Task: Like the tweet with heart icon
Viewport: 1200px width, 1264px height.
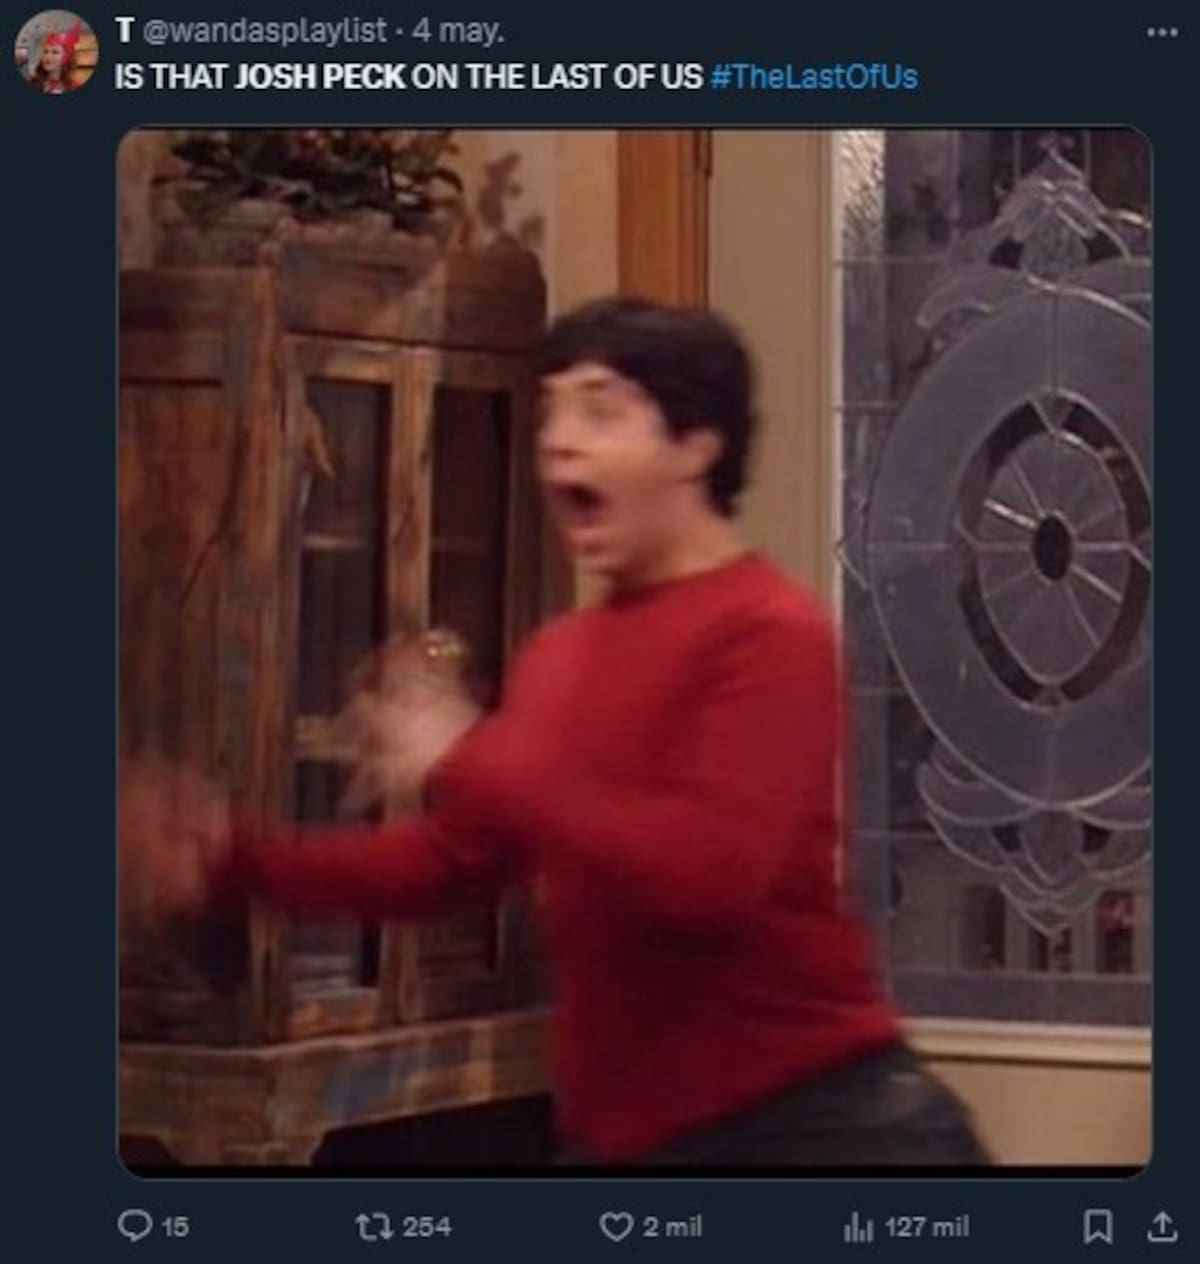Action: pos(616,1226)
